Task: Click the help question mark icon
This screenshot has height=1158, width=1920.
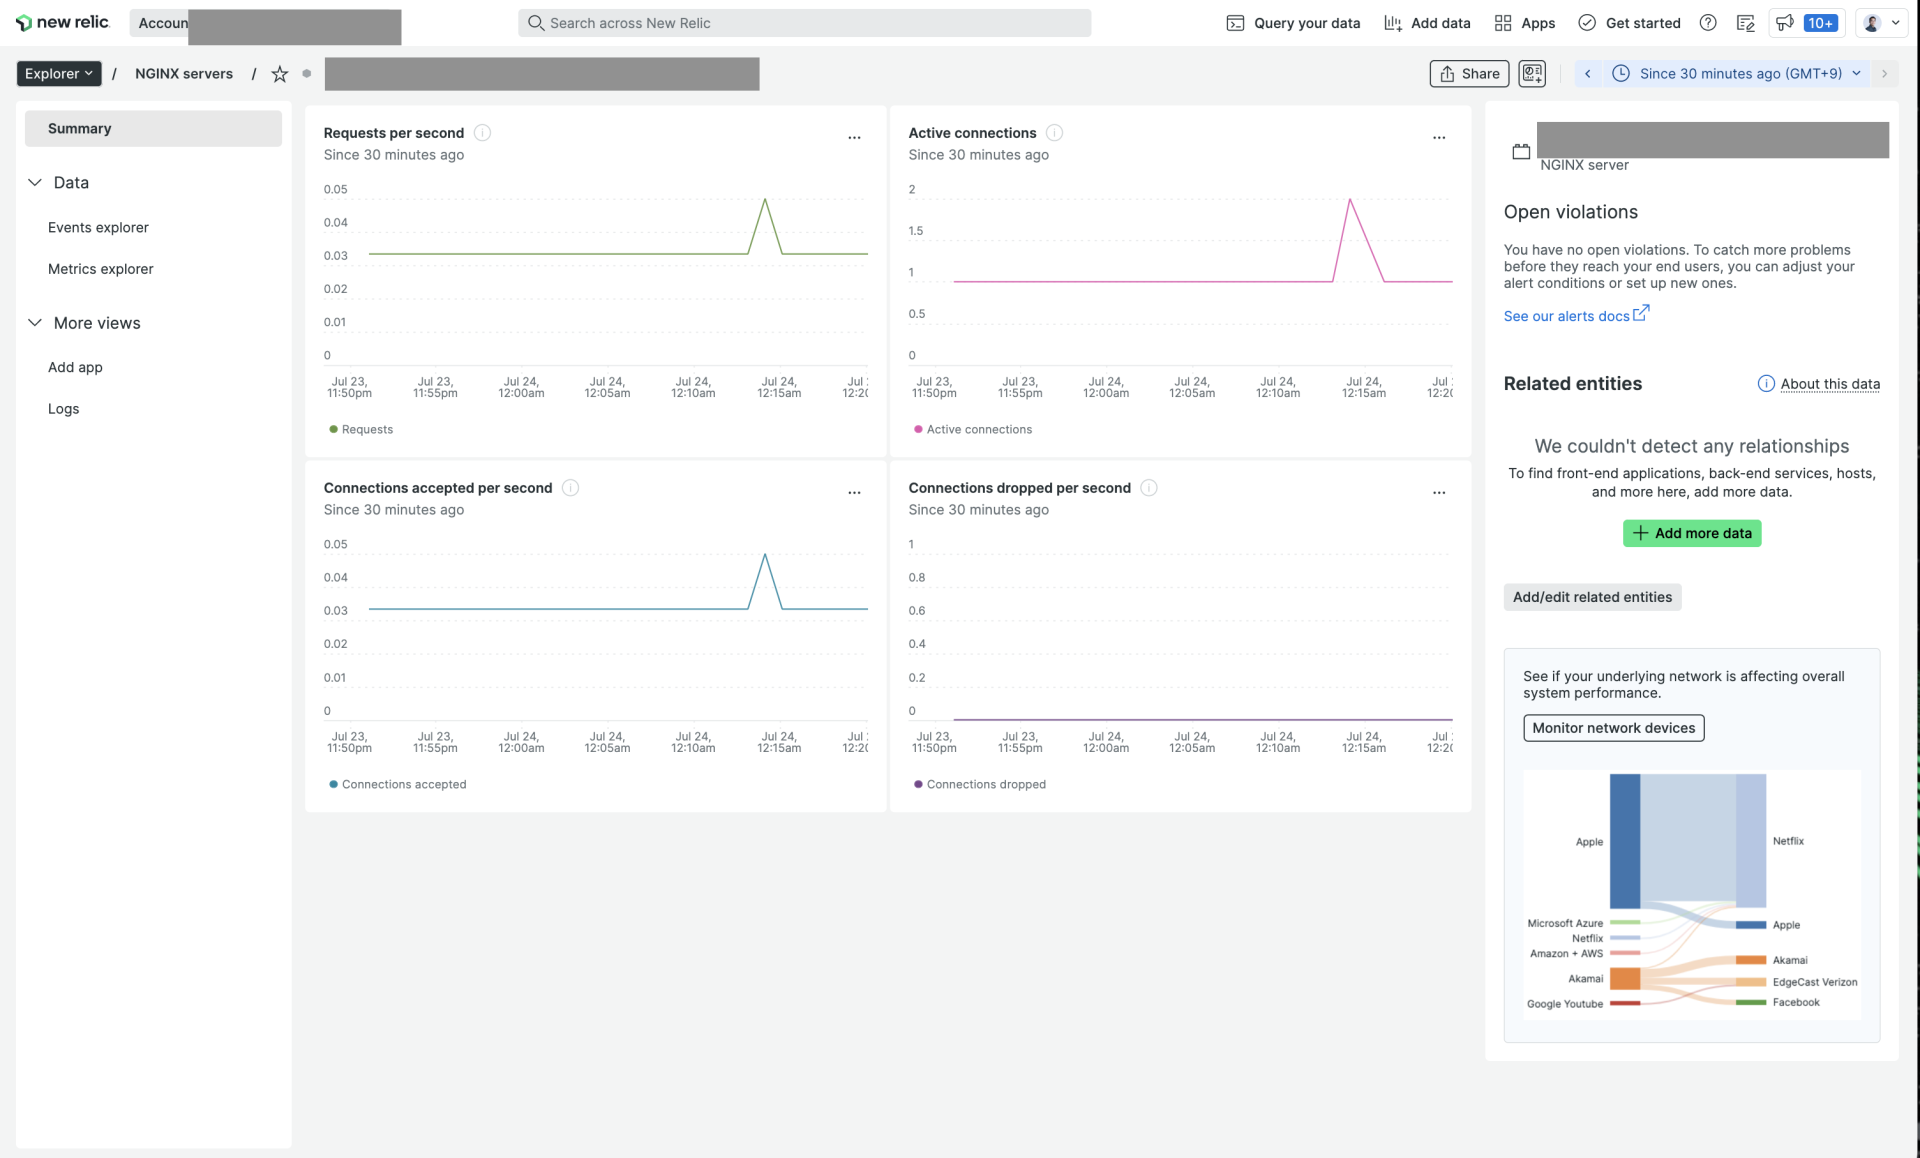Action: click(x=1708, y=22)
